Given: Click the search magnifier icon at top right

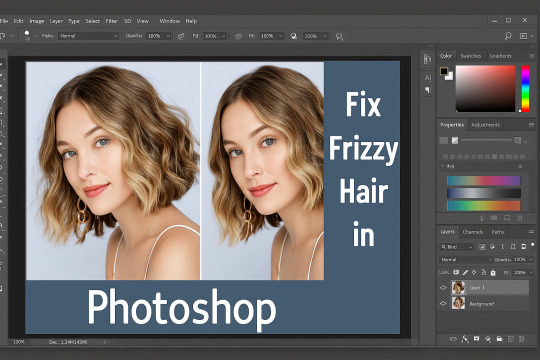Looking at the screenshot, I should point(508,36).
